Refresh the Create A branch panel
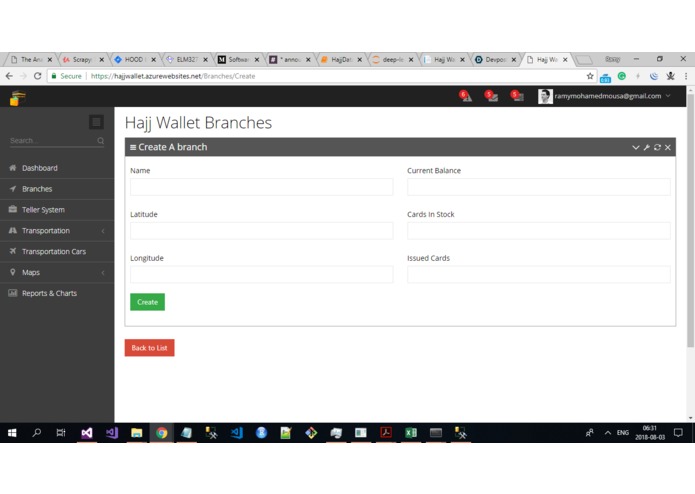Screen dimensions: 695x494 point(657,147)
